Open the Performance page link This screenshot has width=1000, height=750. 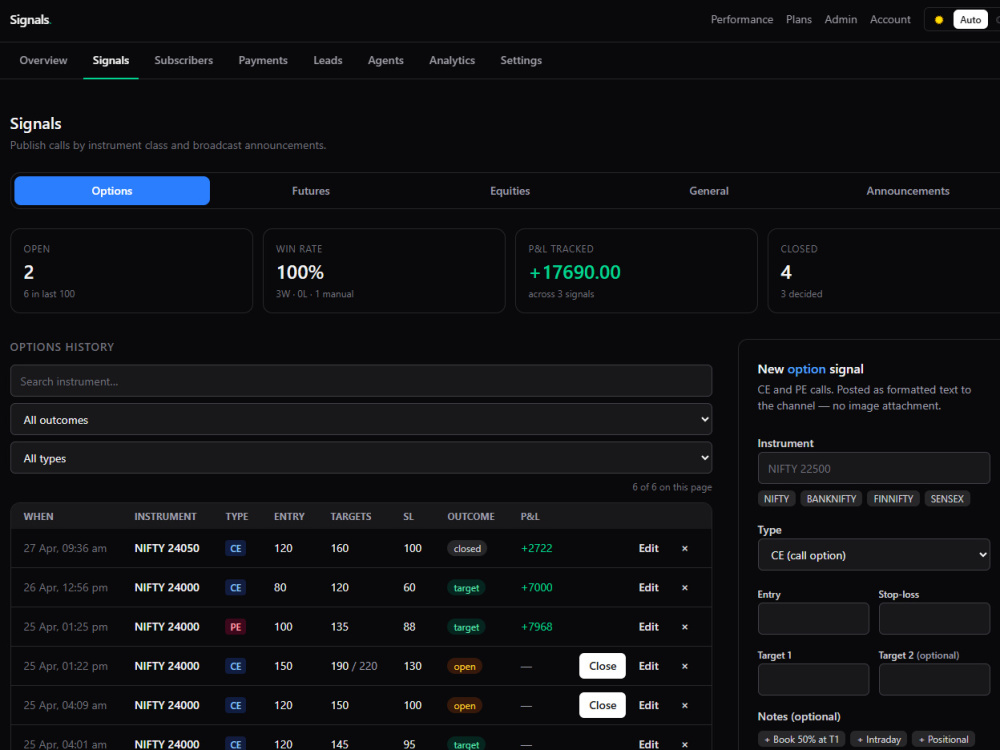[x=742, y=20]
